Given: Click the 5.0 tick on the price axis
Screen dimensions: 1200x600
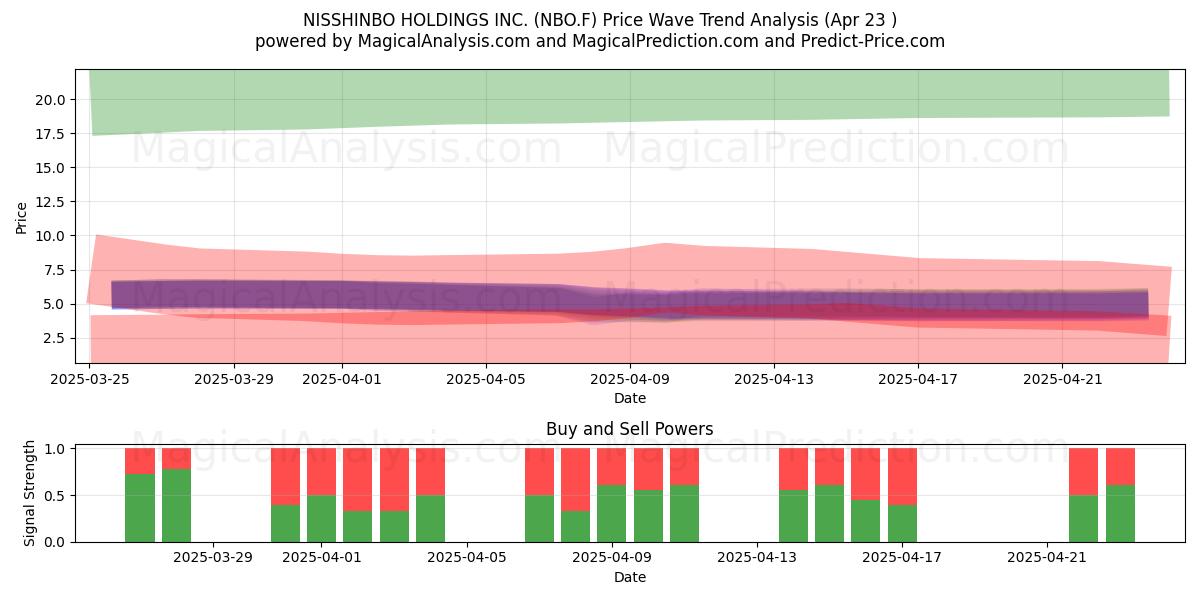Looking at the screenshot, I should tap(55, 304).
